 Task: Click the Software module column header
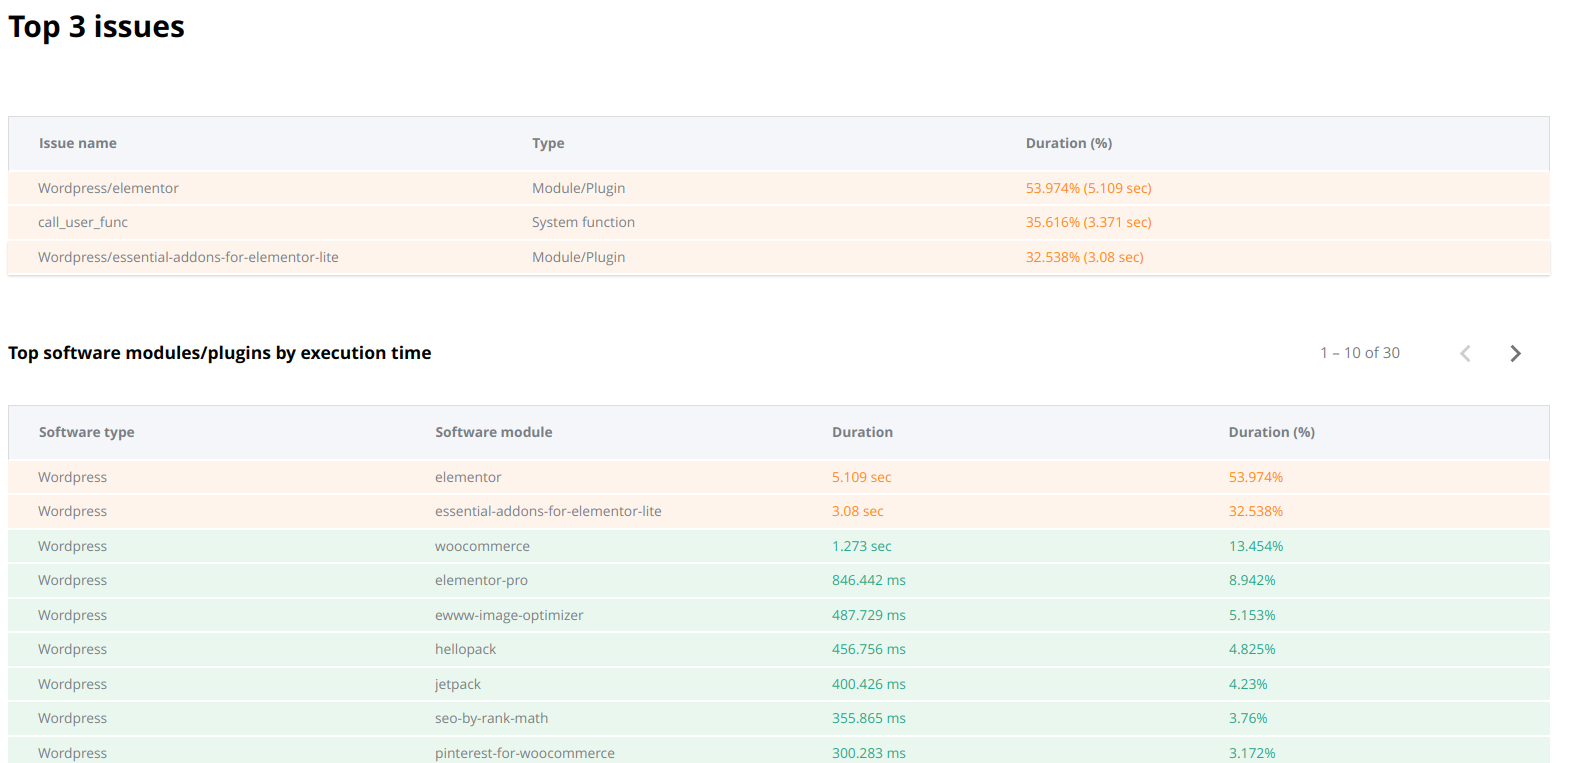[494, 432]
